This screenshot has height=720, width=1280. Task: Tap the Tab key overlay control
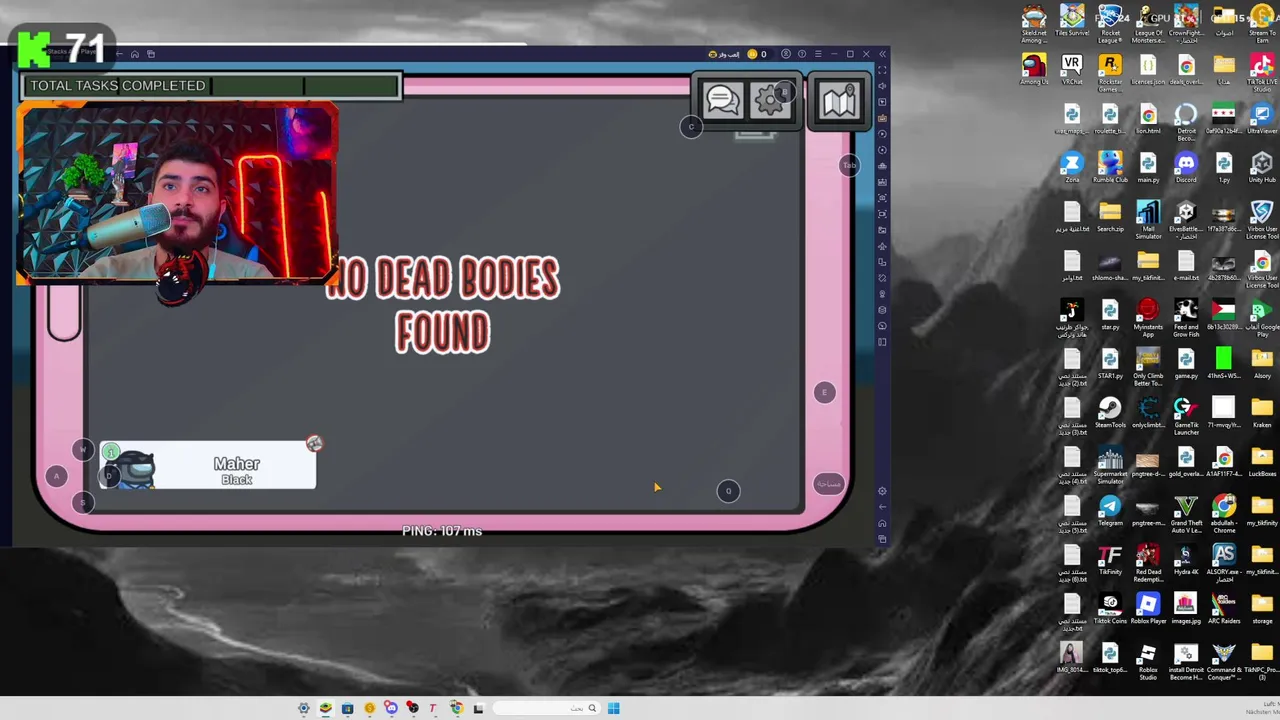click(x=849, y=165)
